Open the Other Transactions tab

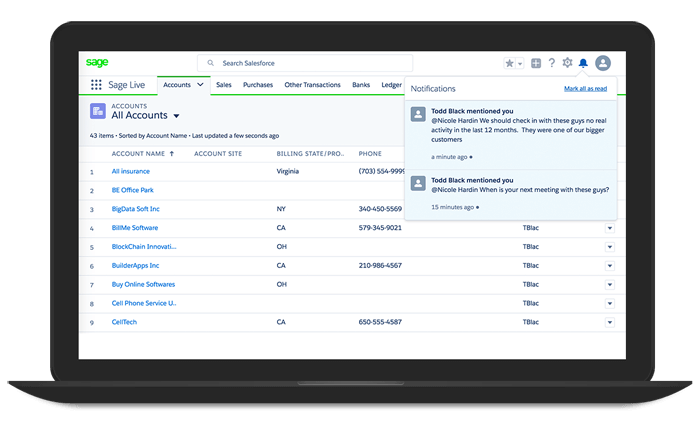pos(312,85)
